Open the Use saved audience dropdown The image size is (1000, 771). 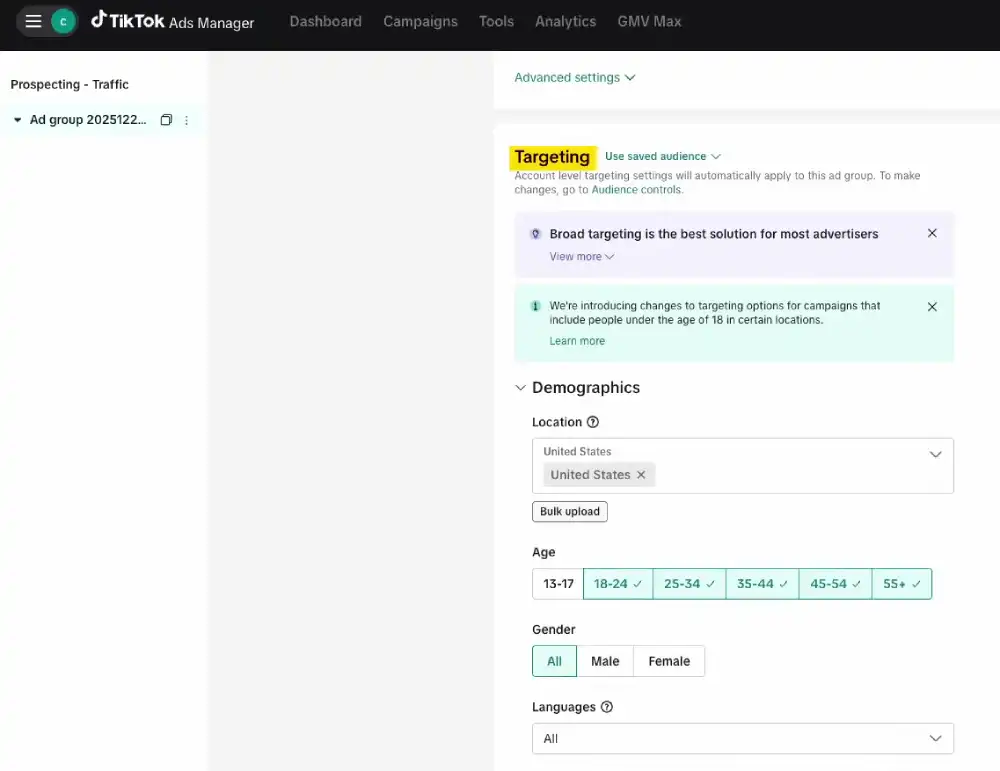662,156
